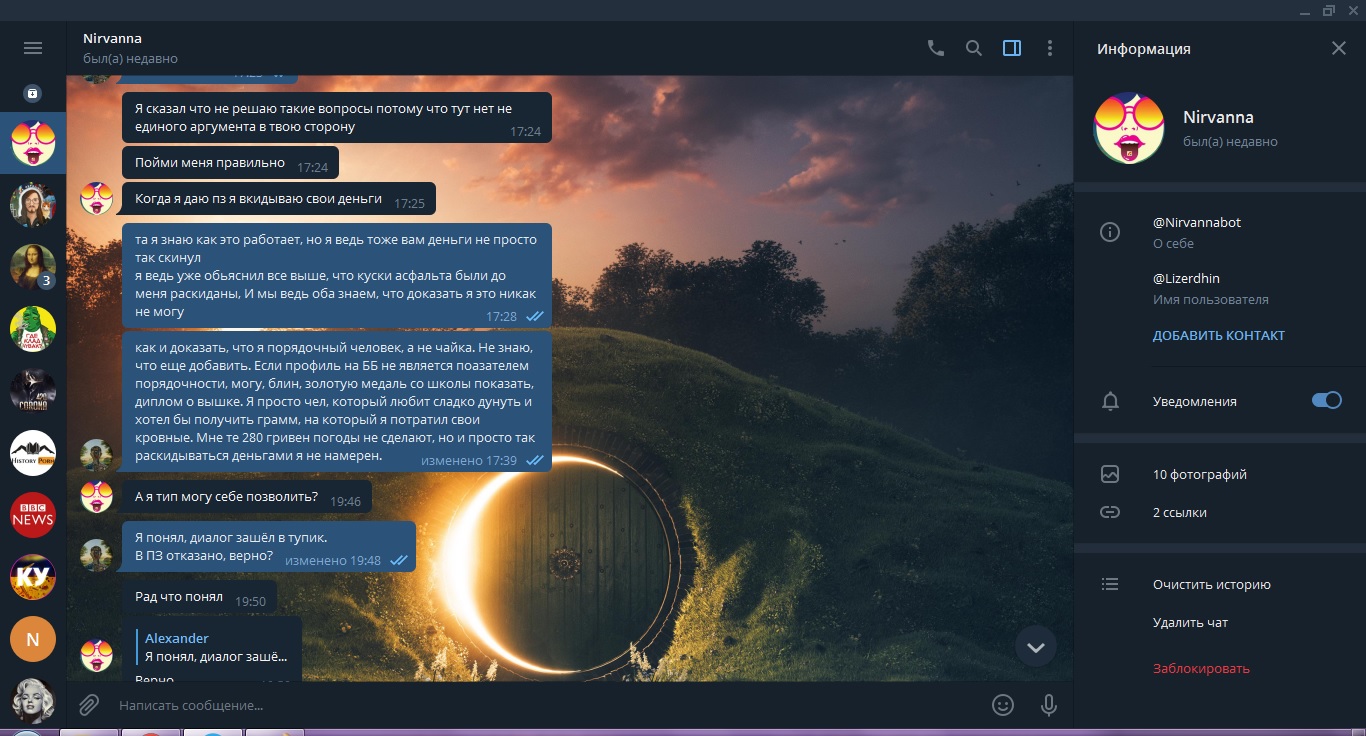Viewport: 1366px width, 736px height.
Task: Open the Corona avatar chat
Action: (x=33, y=391)
